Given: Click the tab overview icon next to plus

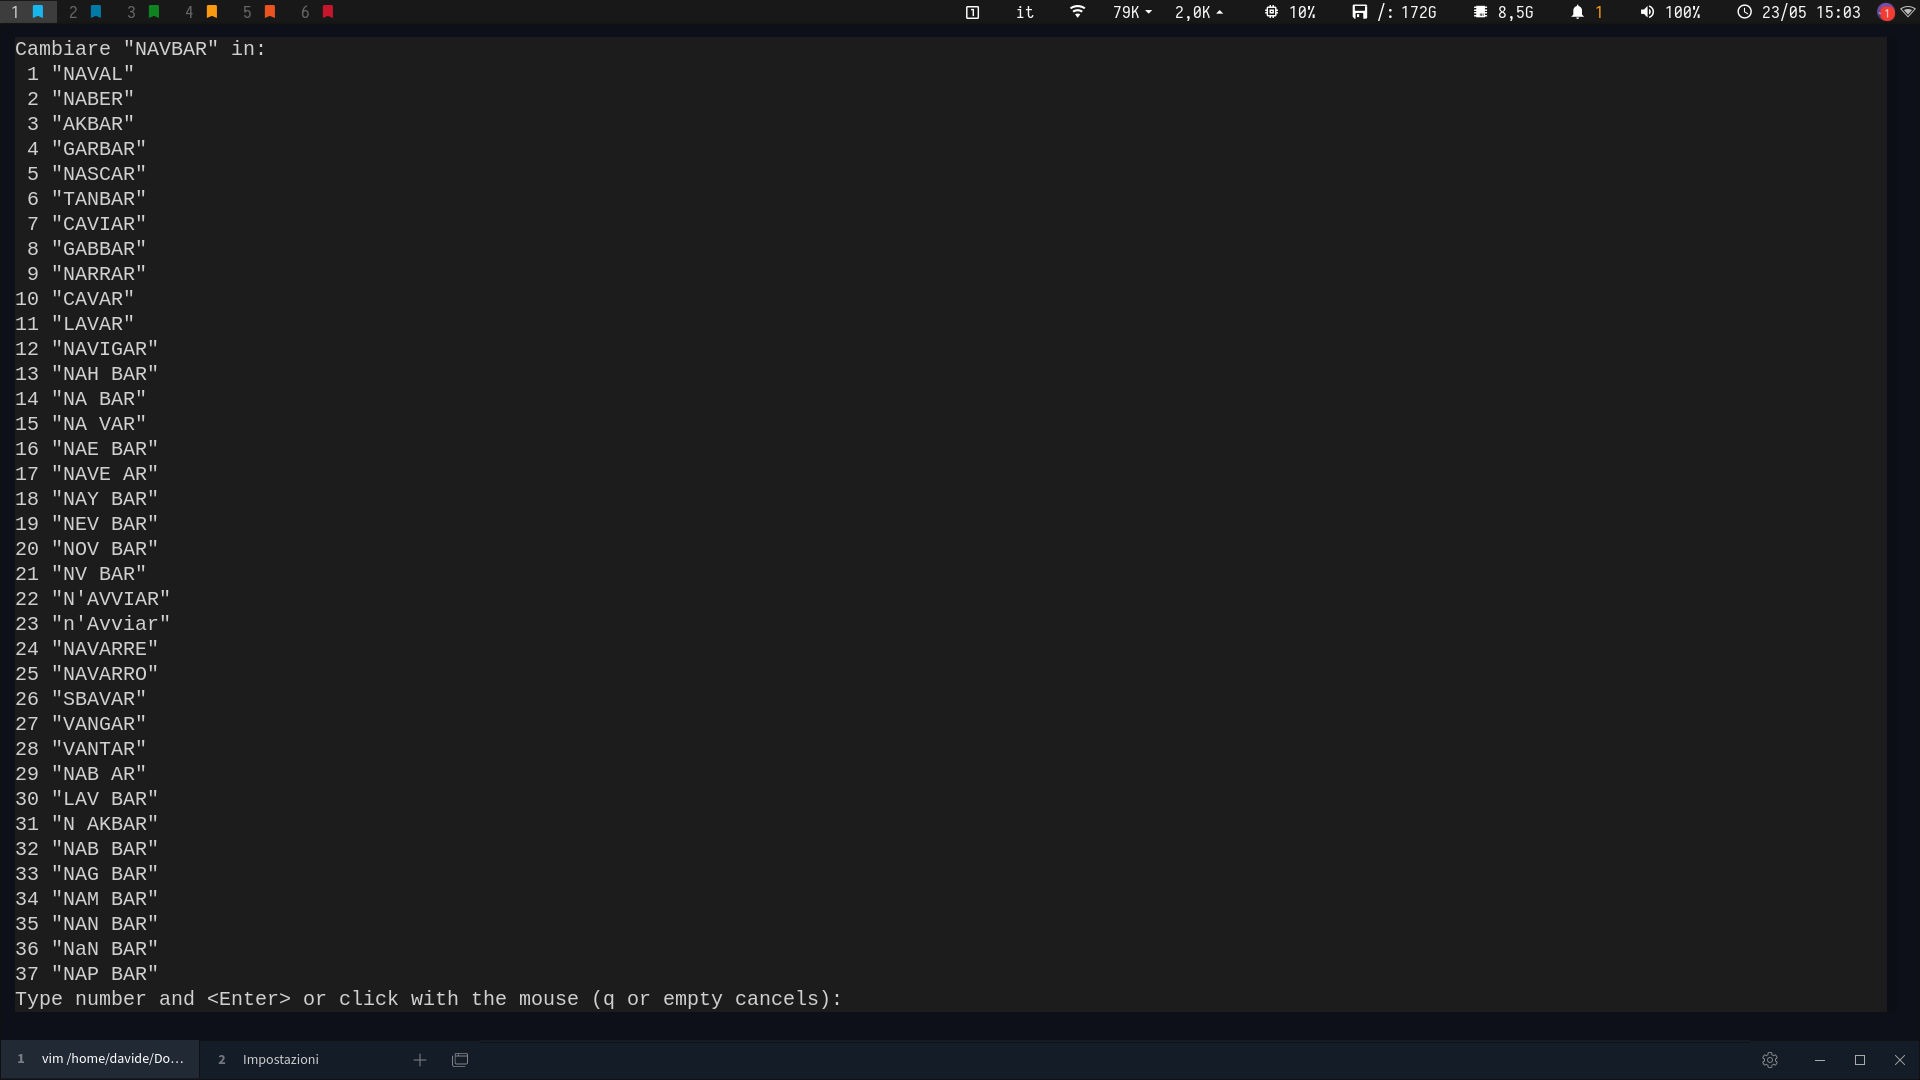Looking at the screenshot, I should (x=460, y=1060).
